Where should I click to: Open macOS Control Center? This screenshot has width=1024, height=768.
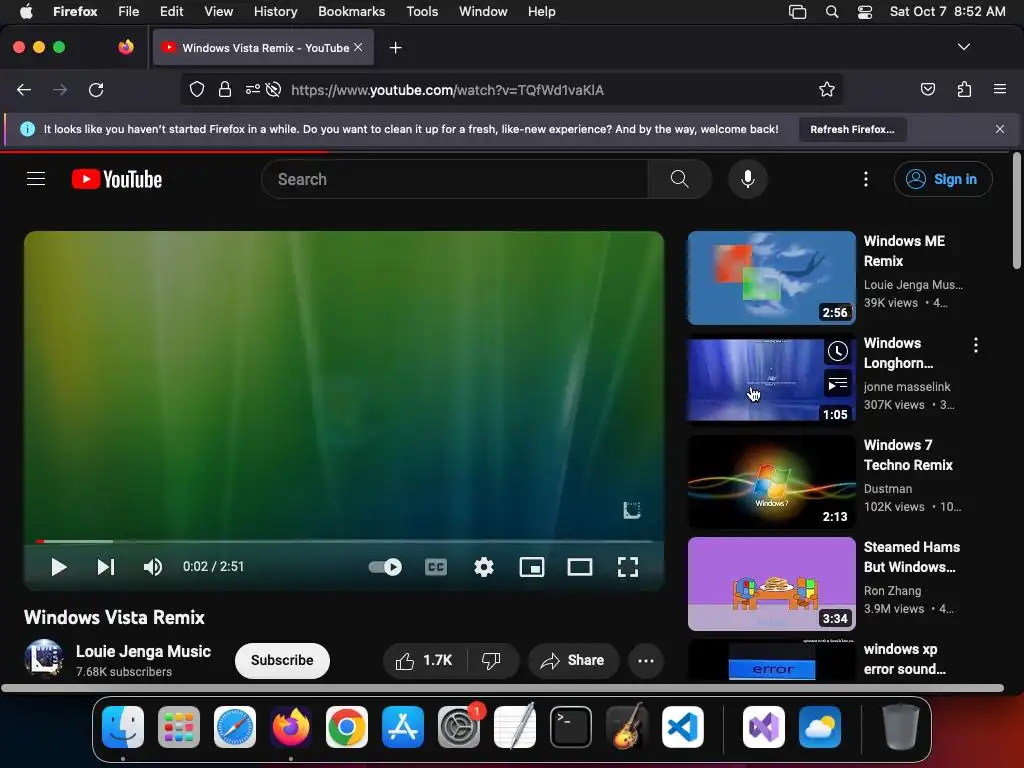865,11
